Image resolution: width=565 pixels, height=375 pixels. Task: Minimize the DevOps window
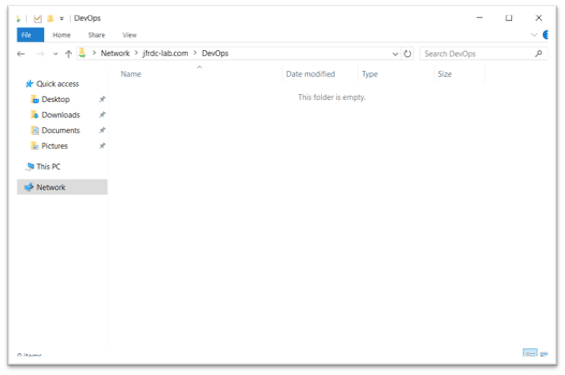[x=479, y=18]
